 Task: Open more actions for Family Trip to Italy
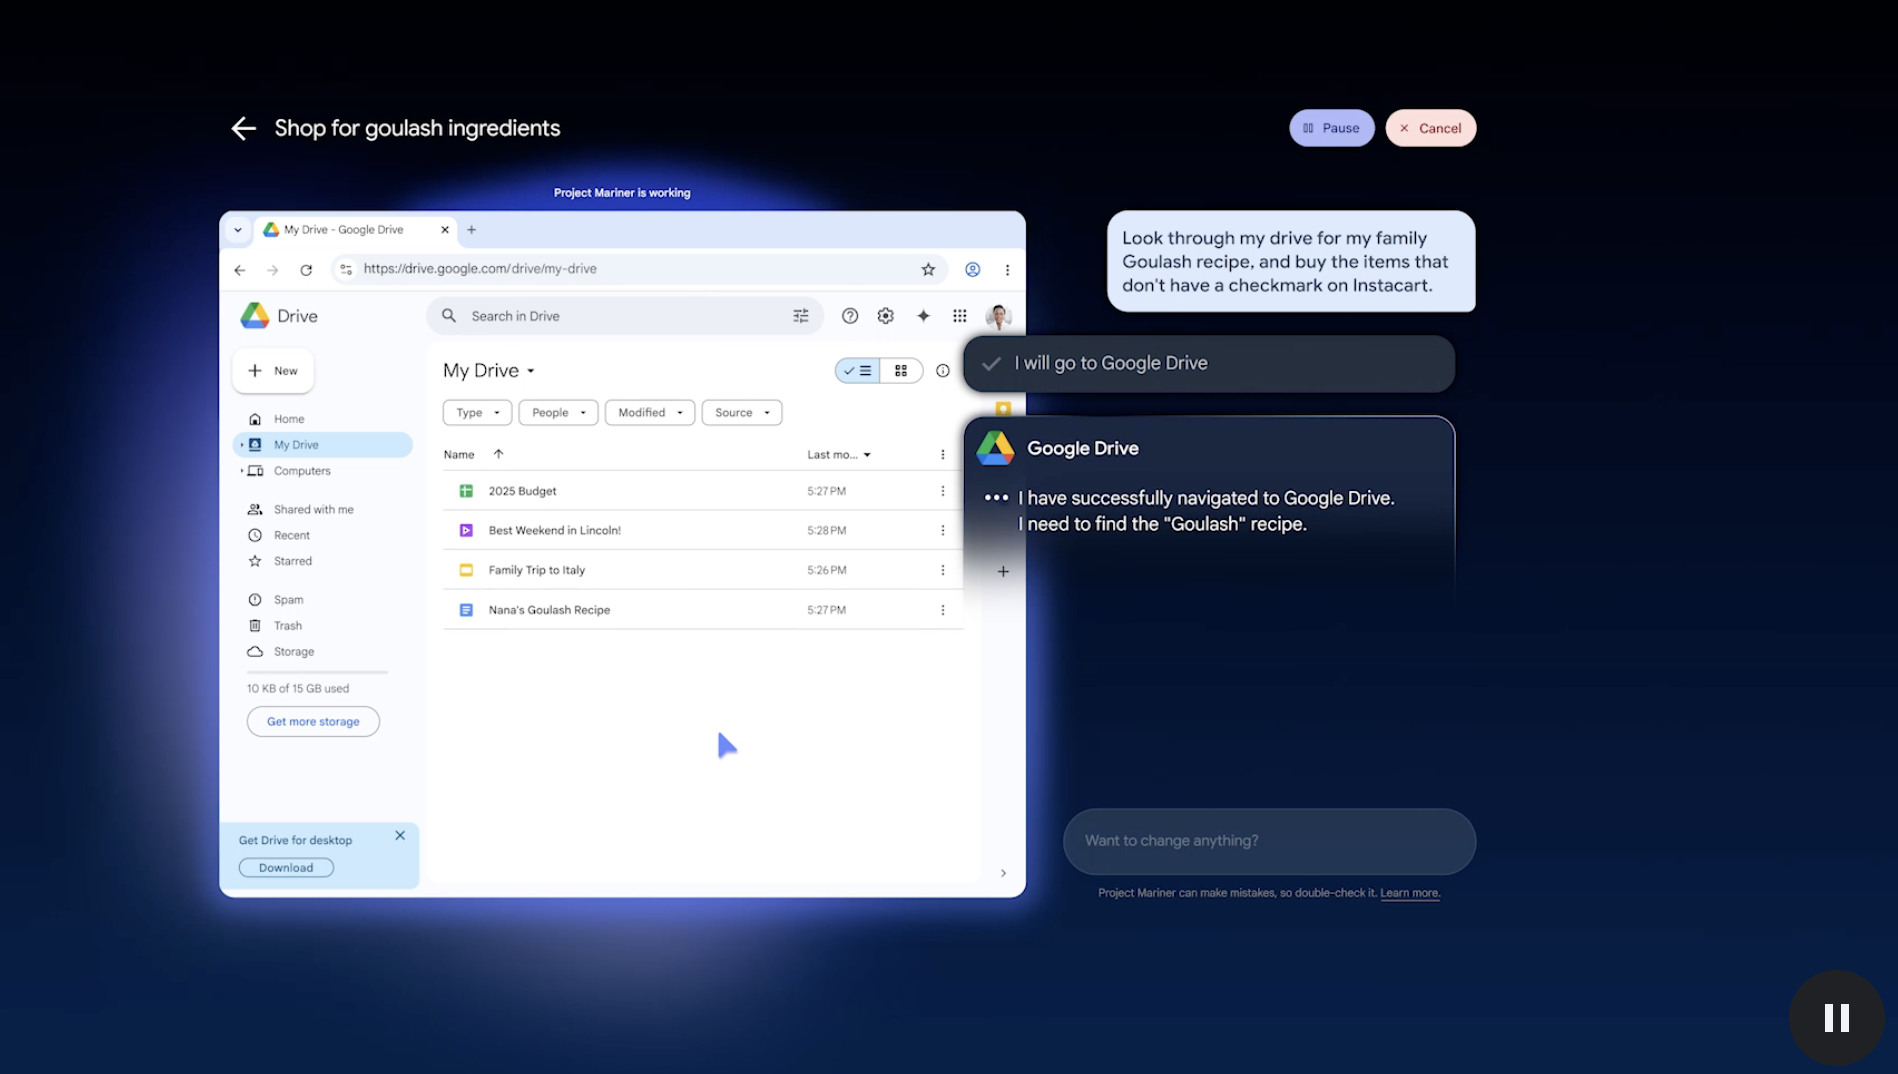tap(942, 570)
